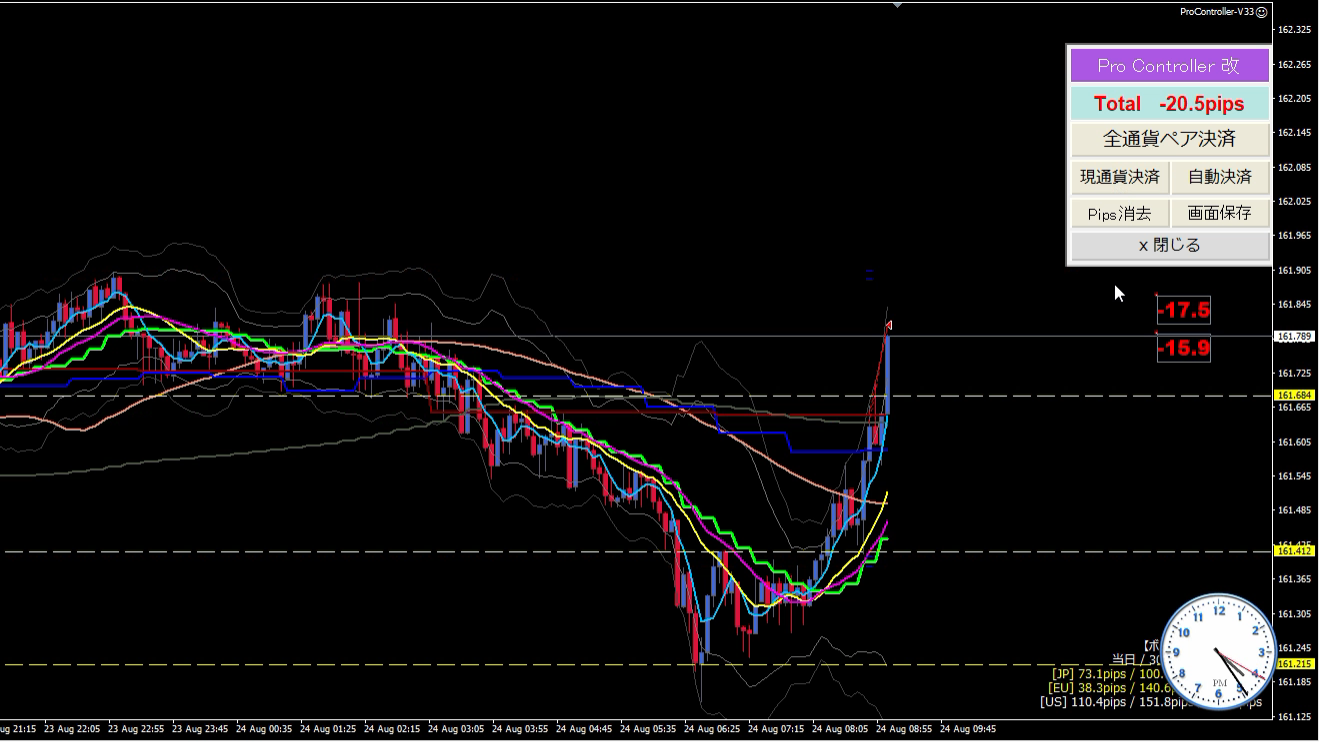Click the 161.125 price scale label
1320x742 pixels.
click(1295, 717)
